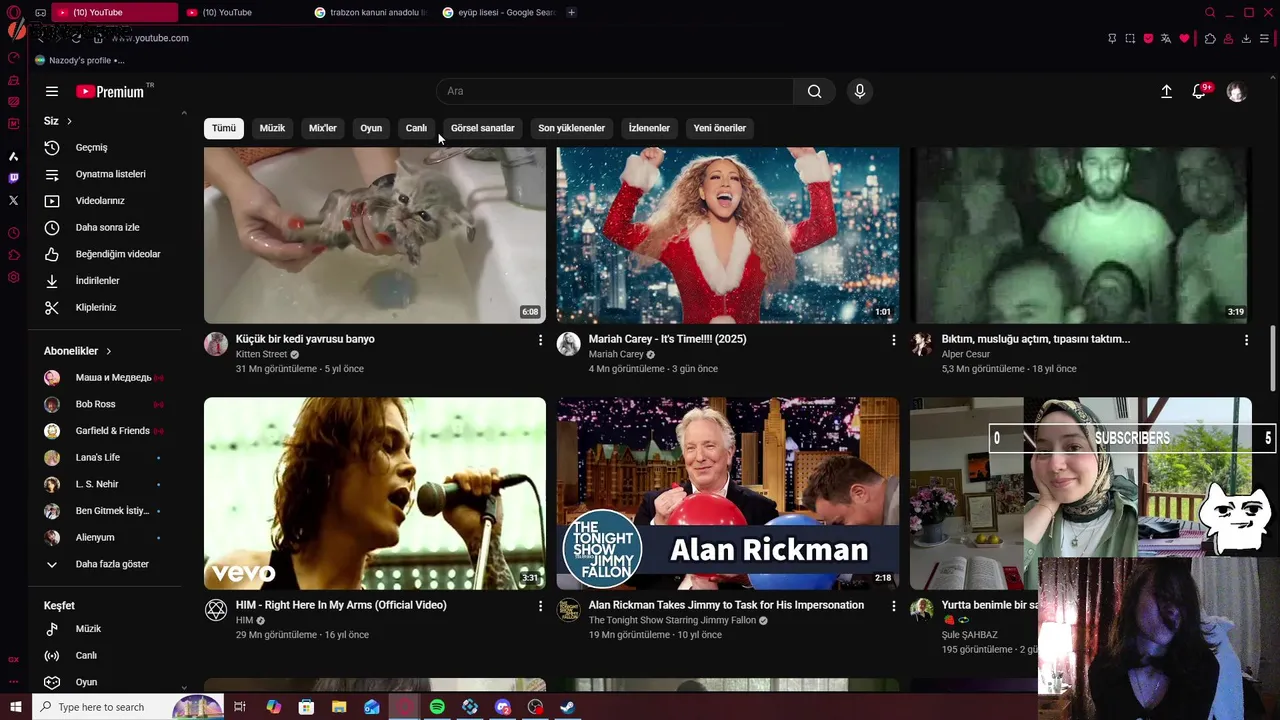Click the translate page icon
The height and width of the screenshot is (720, 1280).
click(x=1166, y=38)
